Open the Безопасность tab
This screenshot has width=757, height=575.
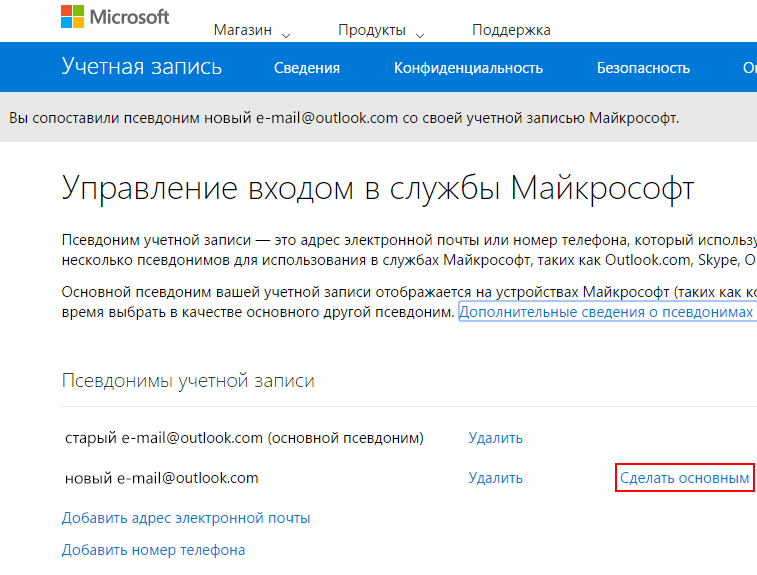(x=643, y=68)
